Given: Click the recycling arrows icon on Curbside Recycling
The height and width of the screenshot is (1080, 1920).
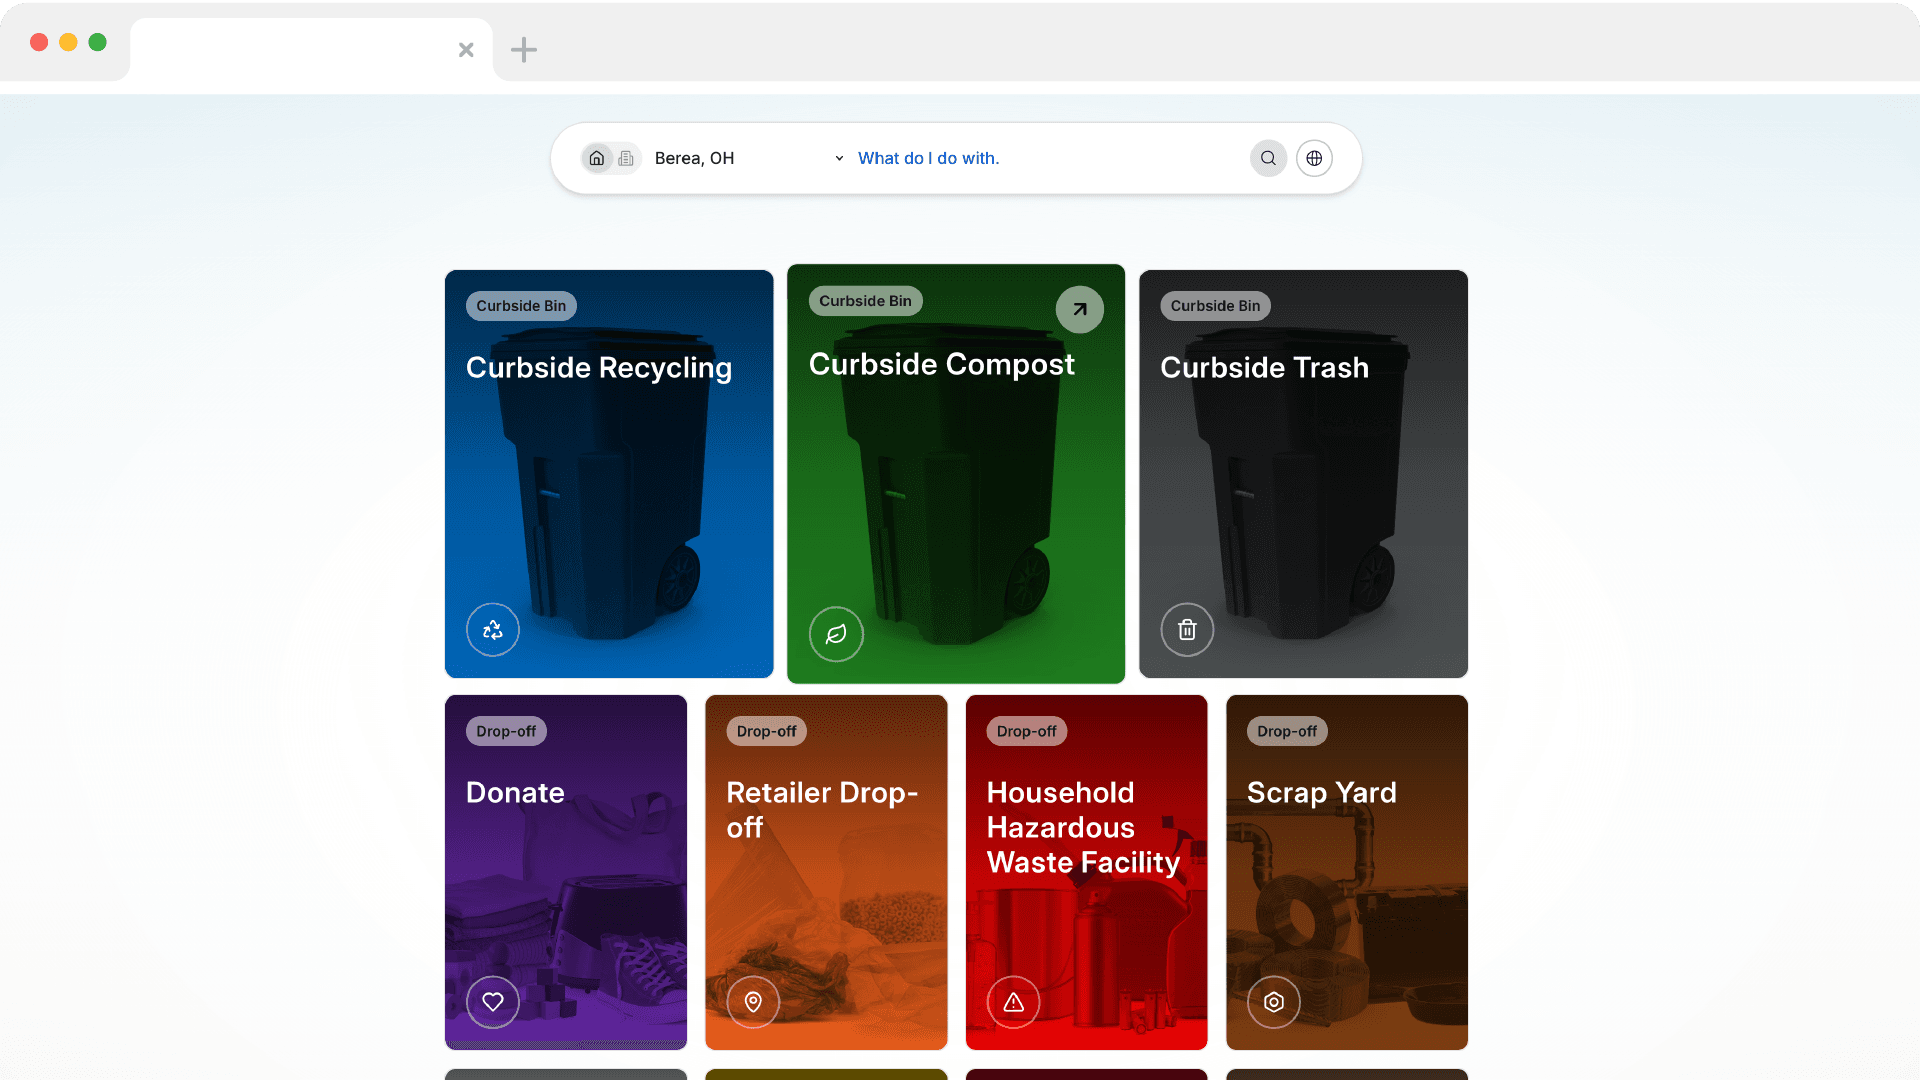Looking at the screenshot, I should [493, 630].
